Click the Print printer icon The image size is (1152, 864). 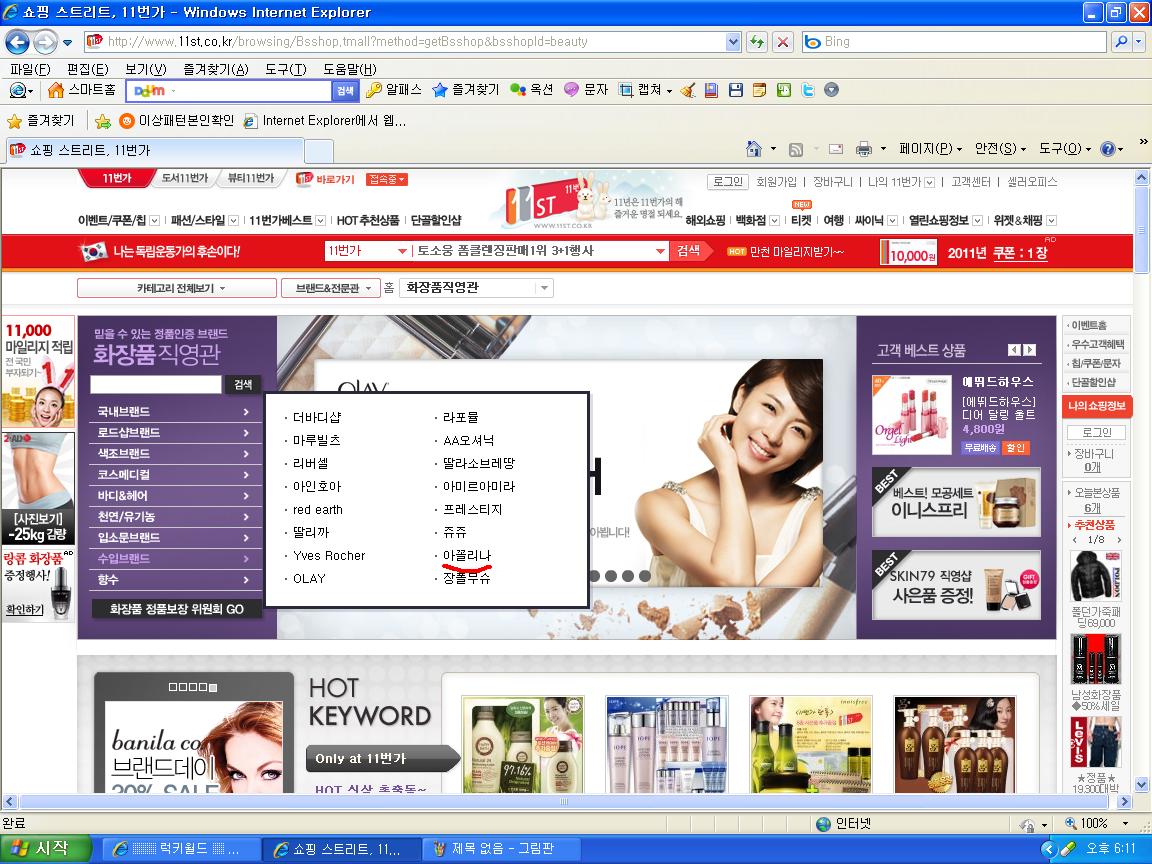pyautogui.click(x=864, y=149)
